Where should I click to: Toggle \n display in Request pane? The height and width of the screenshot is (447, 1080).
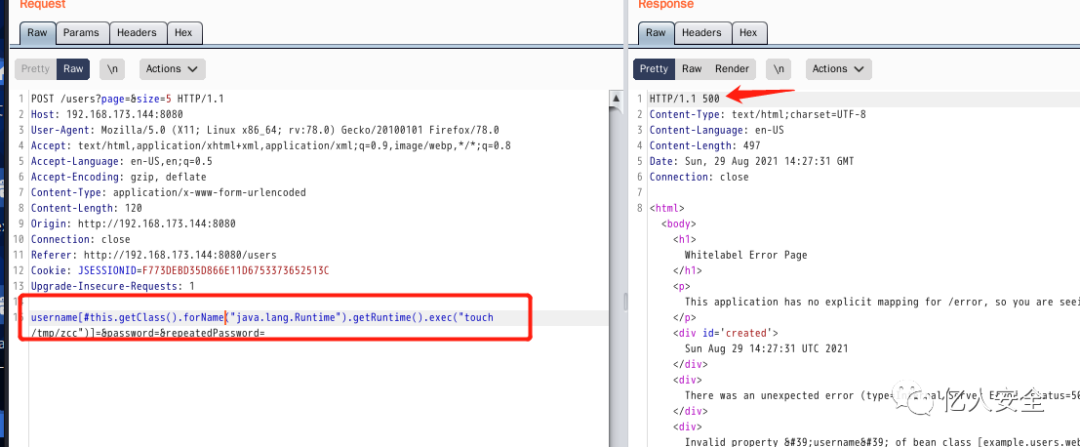point(112,69)
